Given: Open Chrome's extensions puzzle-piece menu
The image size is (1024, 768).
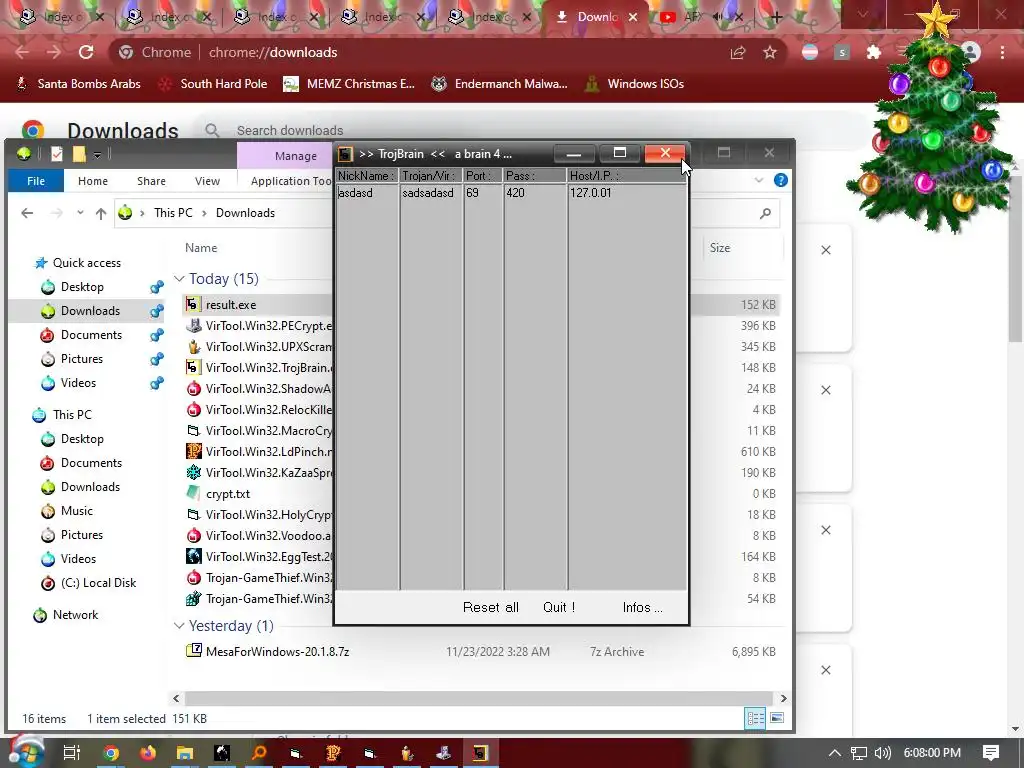Looking at the screenshot, I should coord(874,52).
